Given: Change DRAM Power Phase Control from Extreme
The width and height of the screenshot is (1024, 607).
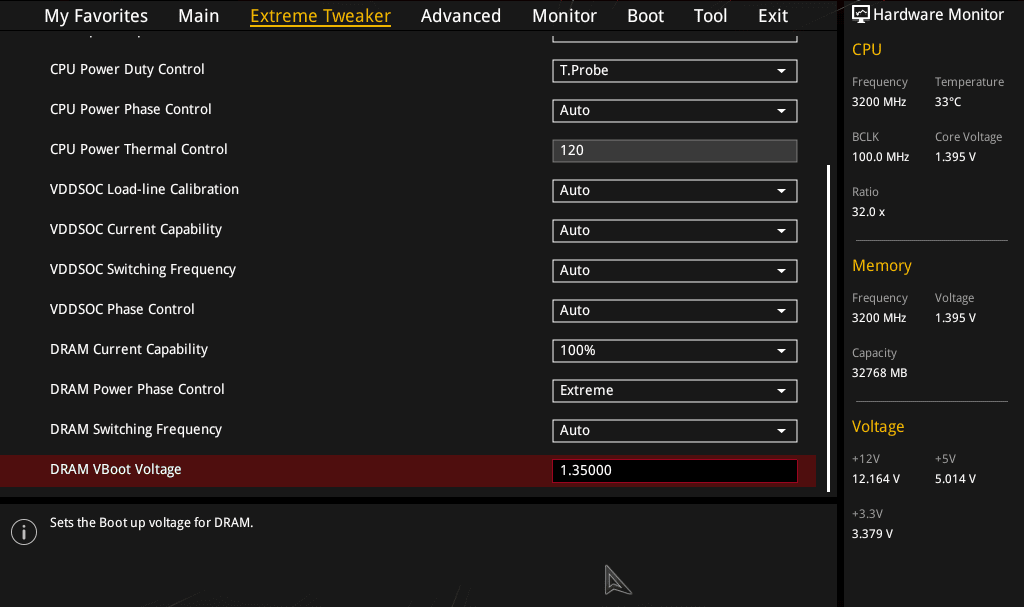Looking at the screenshot, I should [674, 391].
